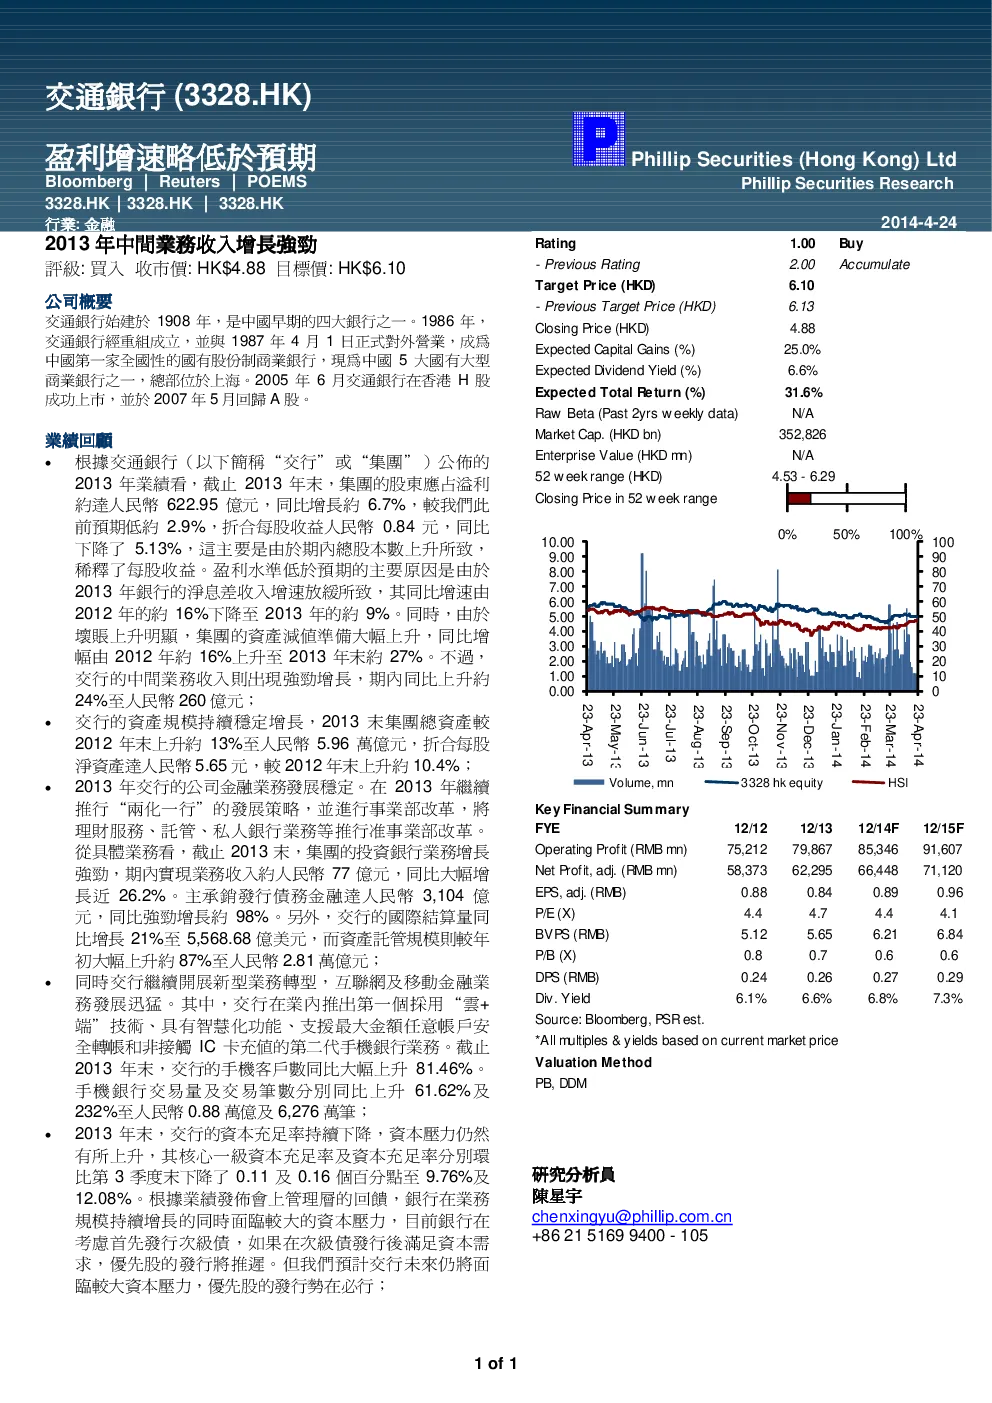Select the Div. Yield 12/15F value 7.3%

947,998
